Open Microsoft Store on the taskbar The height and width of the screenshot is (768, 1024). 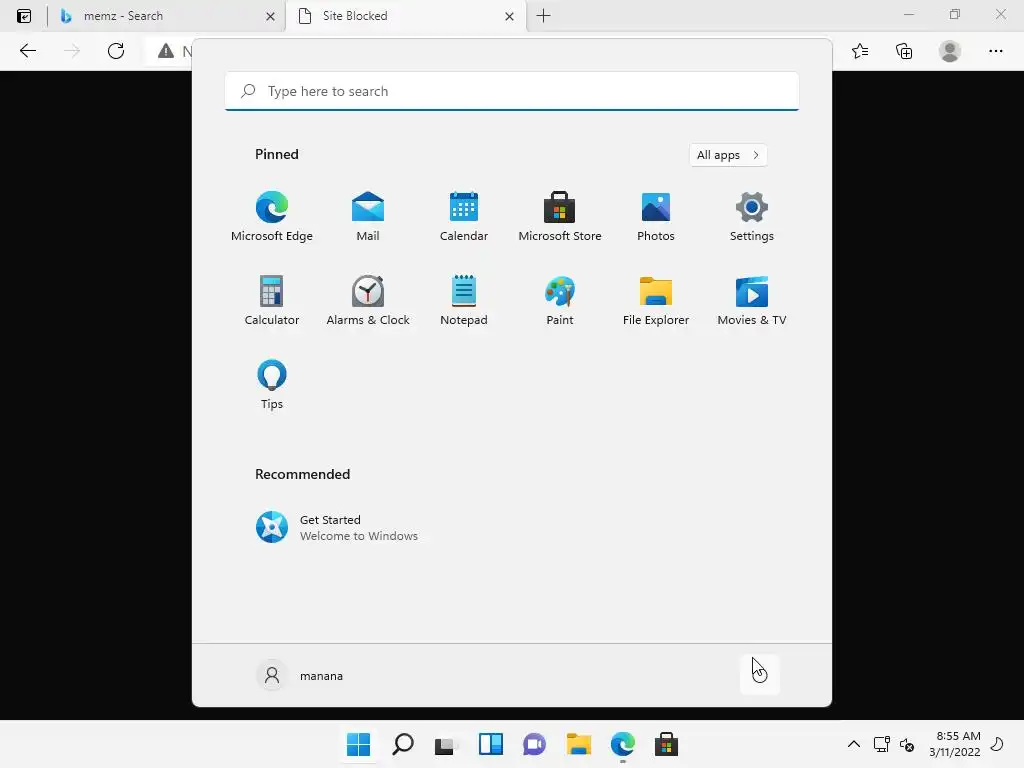point(666,744)
